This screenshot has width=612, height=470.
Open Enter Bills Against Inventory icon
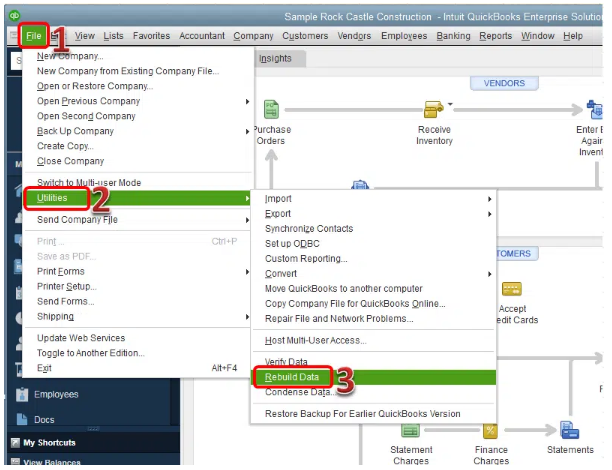(x=595, y=110)
